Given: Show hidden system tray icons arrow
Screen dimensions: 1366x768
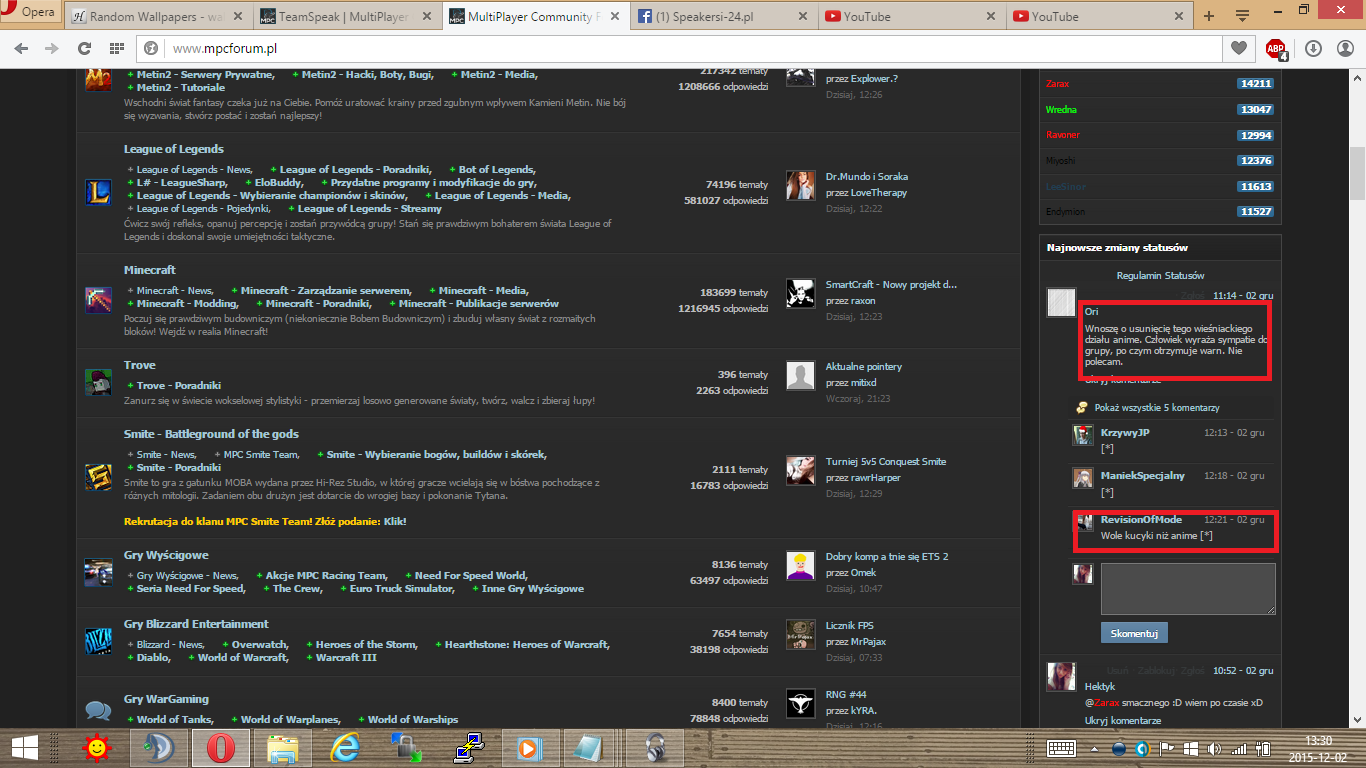Looking at the screenshot, I should tap(1095, 748).
